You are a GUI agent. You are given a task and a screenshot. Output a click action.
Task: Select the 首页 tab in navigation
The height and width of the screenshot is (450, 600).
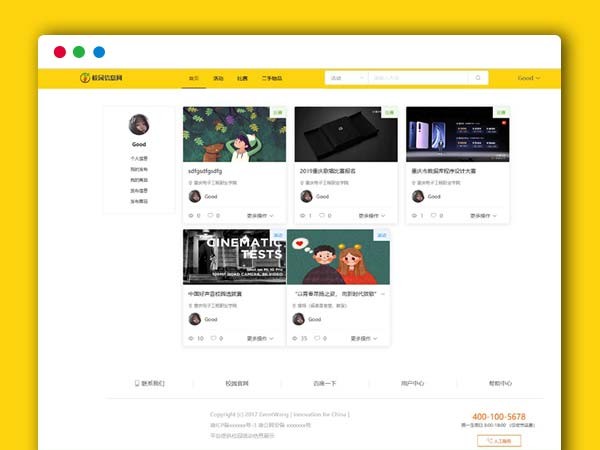pyautogui.click(x=194, y=78)
